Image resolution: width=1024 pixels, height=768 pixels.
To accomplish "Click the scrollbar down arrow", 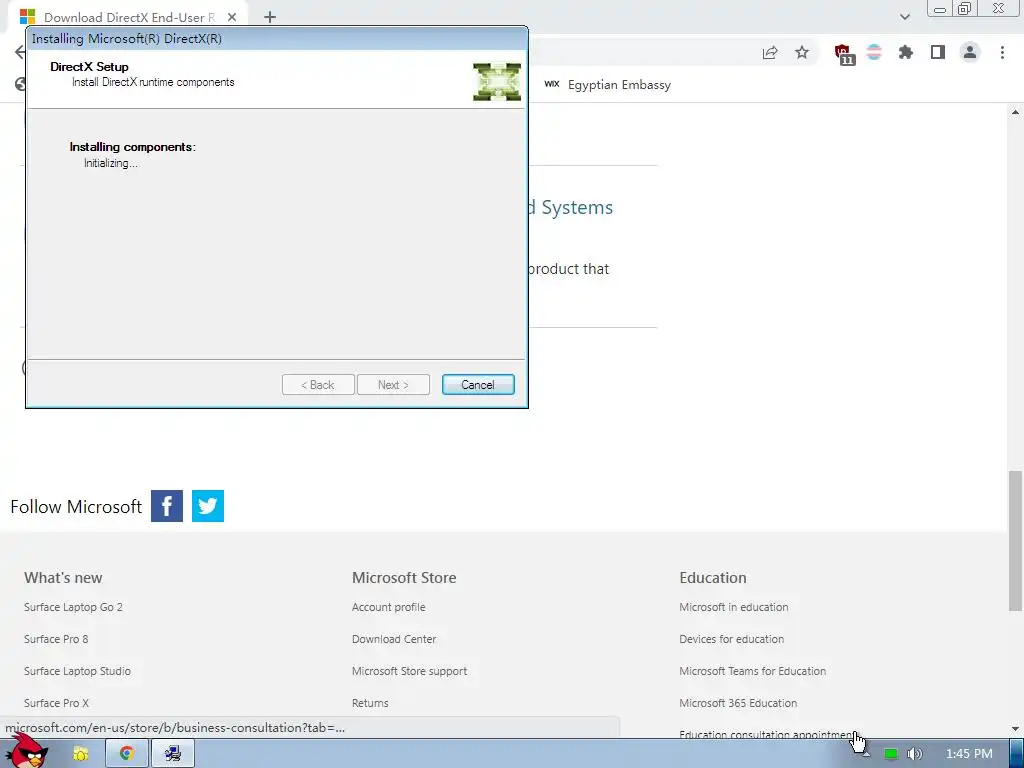I will [1015, 729].
